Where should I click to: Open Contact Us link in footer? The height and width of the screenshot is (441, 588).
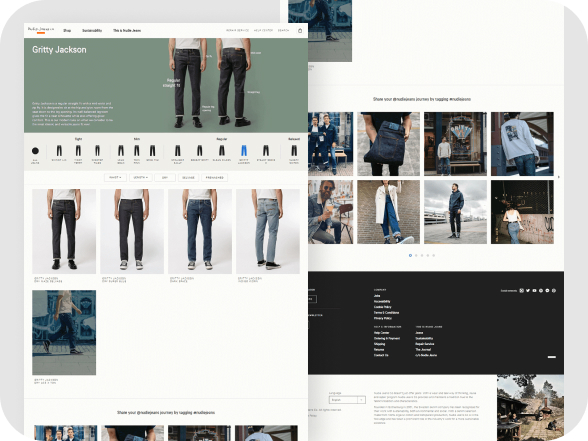tap(381, 355)
